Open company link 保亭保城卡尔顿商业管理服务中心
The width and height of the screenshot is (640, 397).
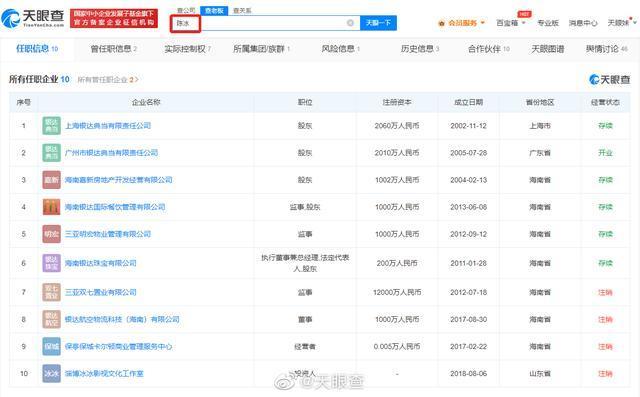[118, 346]
